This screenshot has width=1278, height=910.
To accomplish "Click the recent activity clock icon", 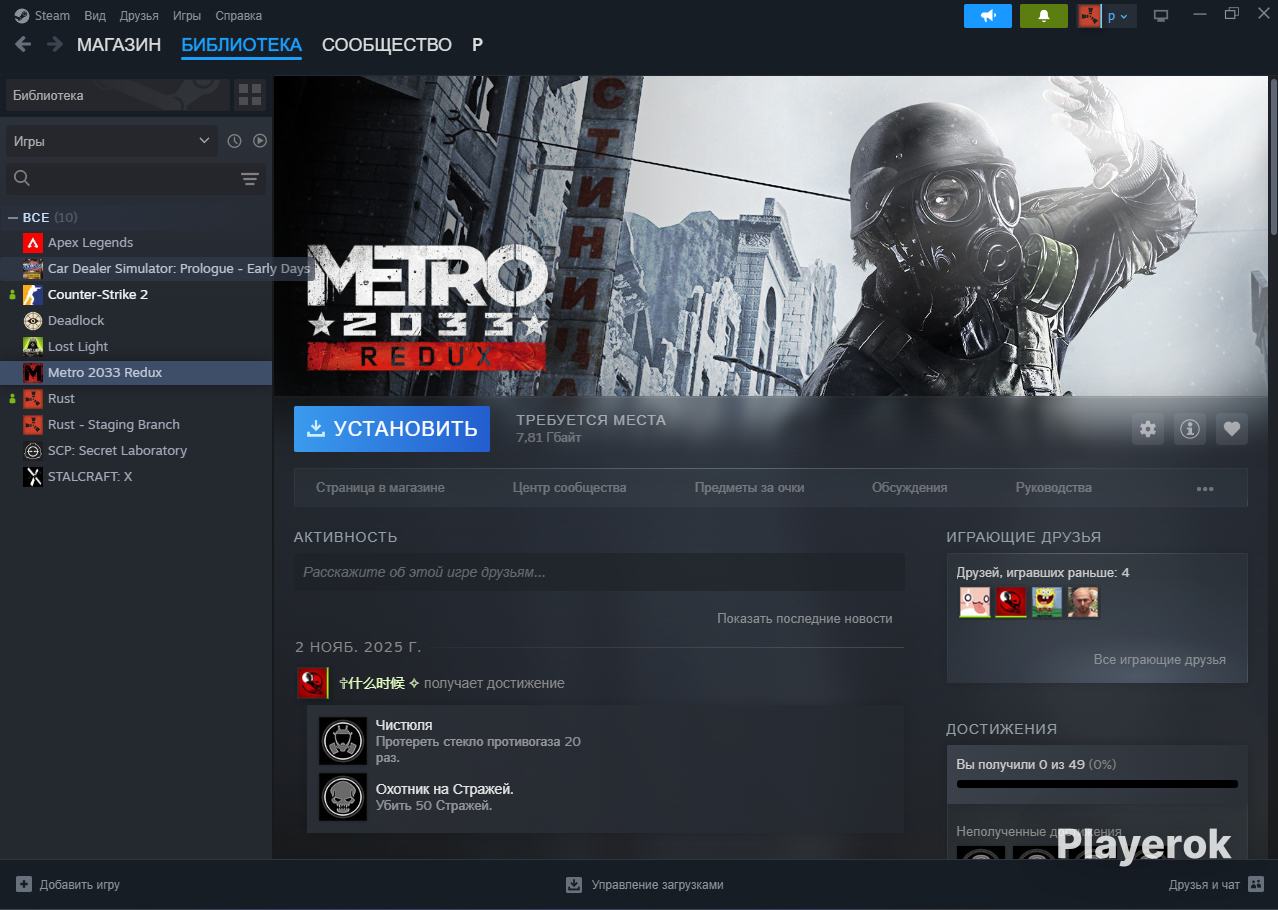I will (234, 141).
